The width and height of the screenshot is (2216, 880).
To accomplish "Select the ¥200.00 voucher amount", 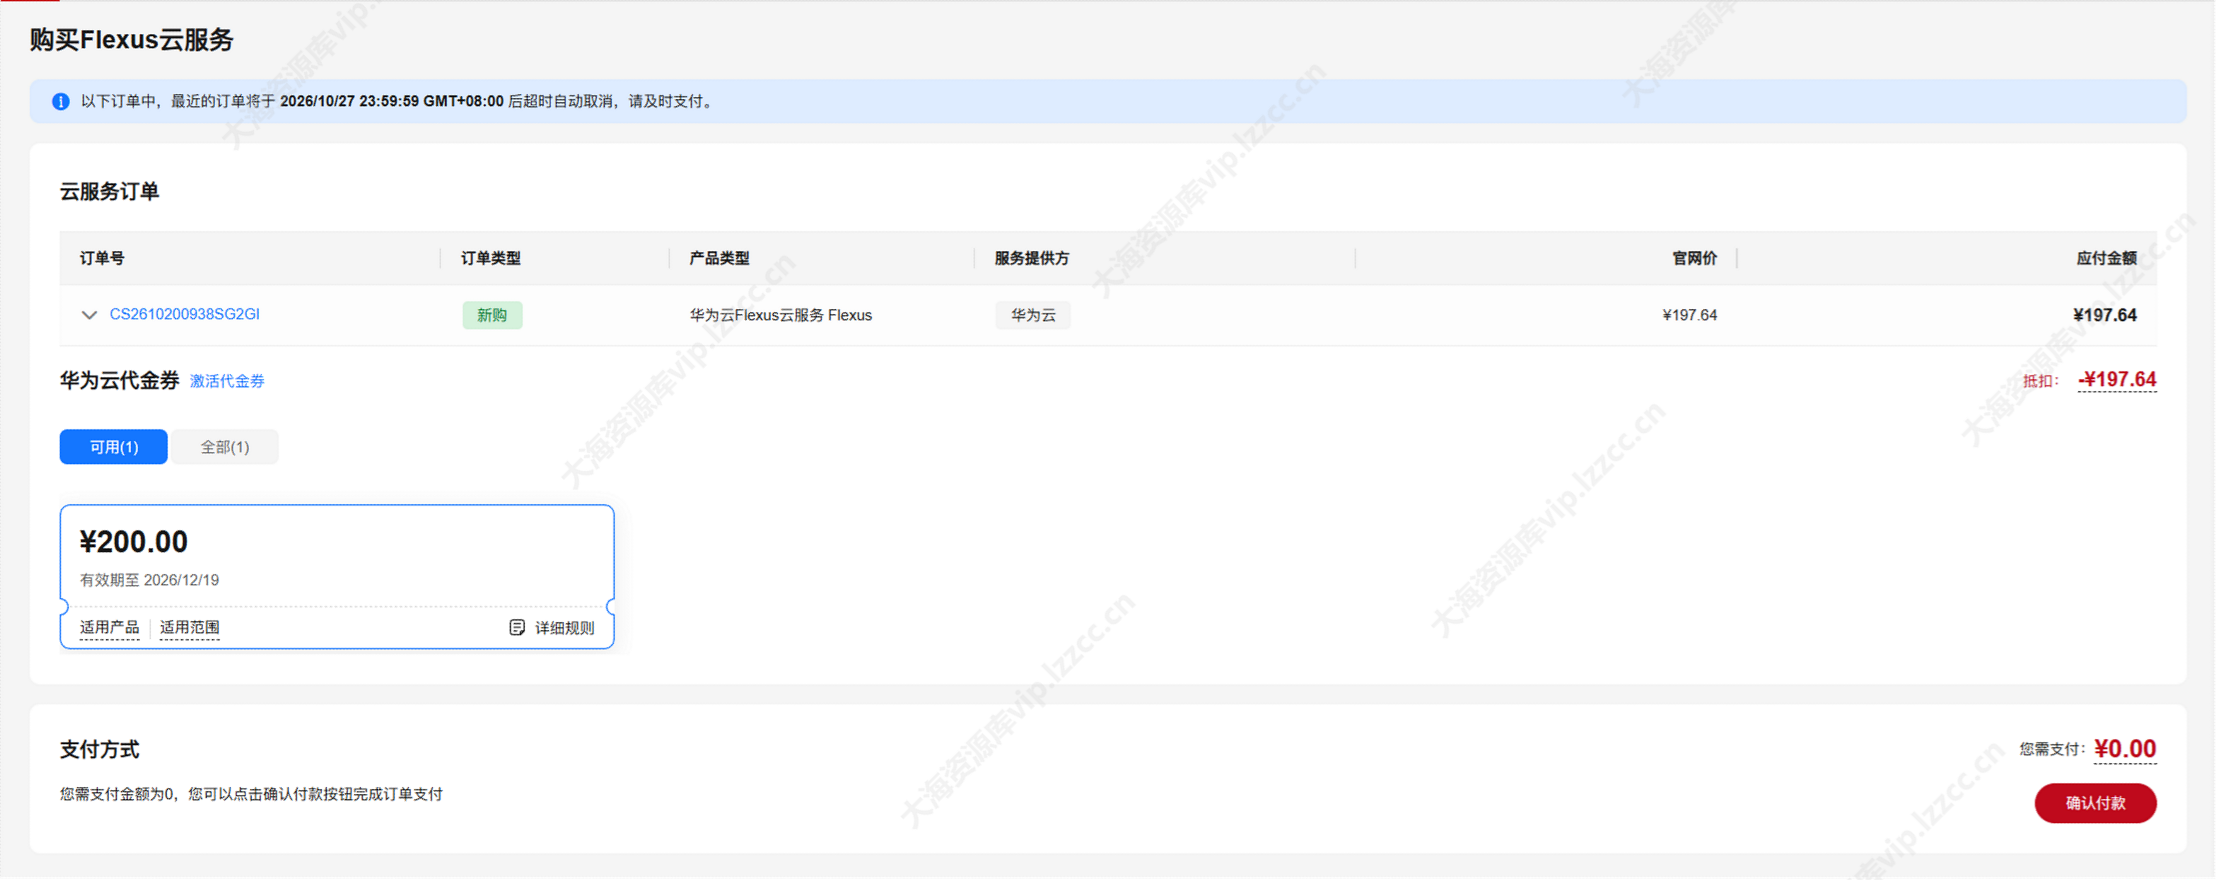I will (134, 541).
